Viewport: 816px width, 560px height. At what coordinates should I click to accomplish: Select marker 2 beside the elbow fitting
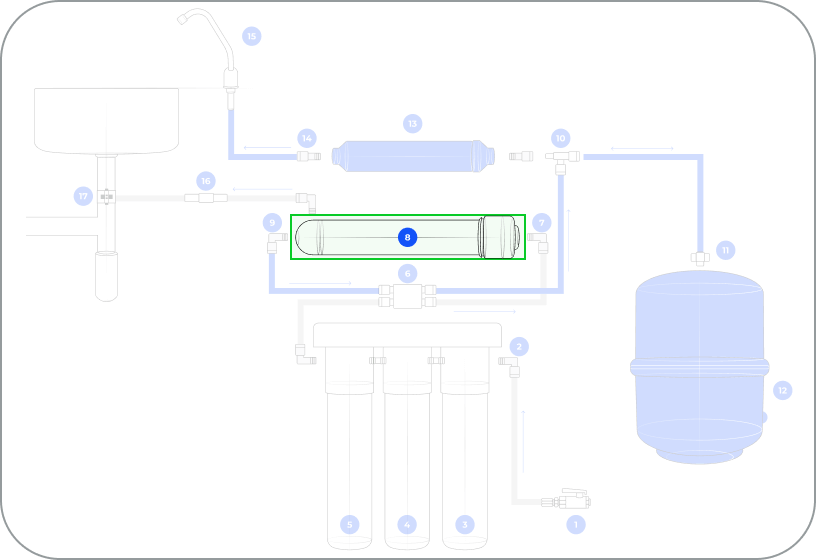click(x=519, y=347)
